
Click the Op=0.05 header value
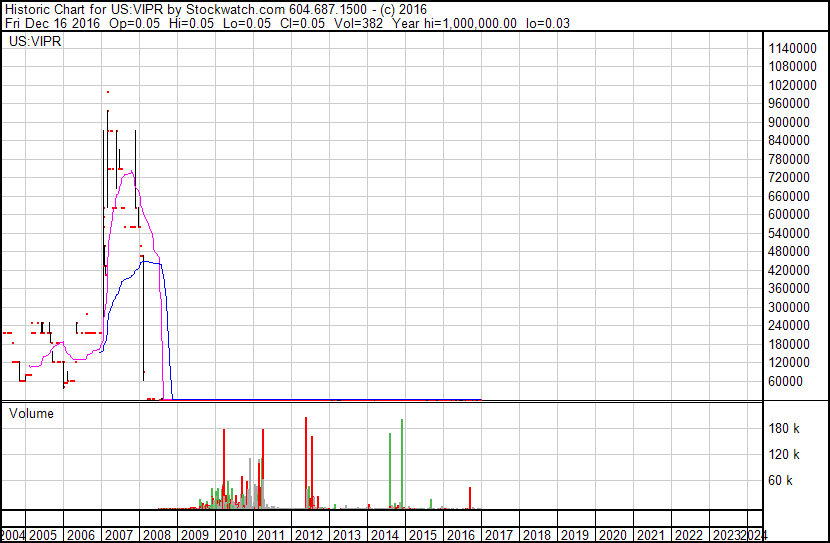pos(134,23)
